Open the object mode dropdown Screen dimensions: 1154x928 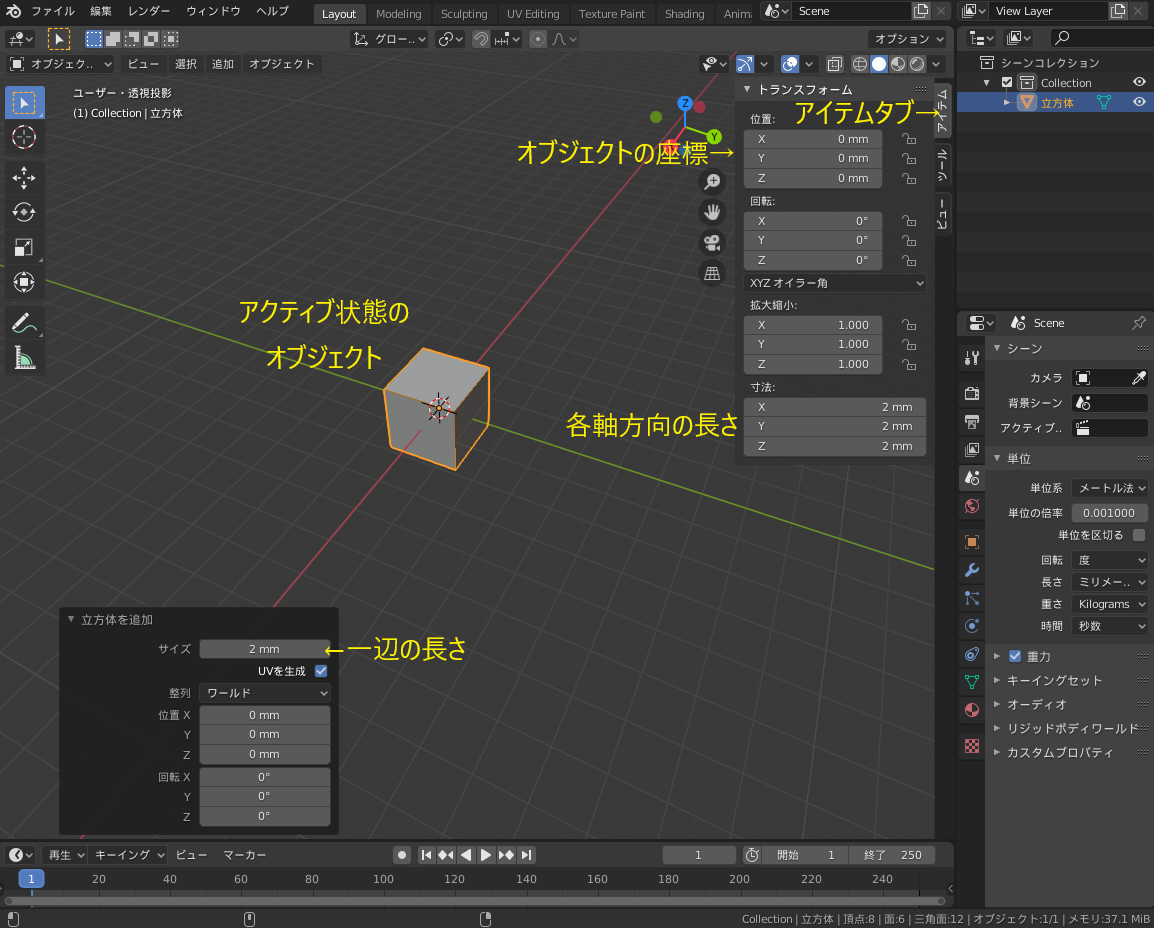coord(60,64)
